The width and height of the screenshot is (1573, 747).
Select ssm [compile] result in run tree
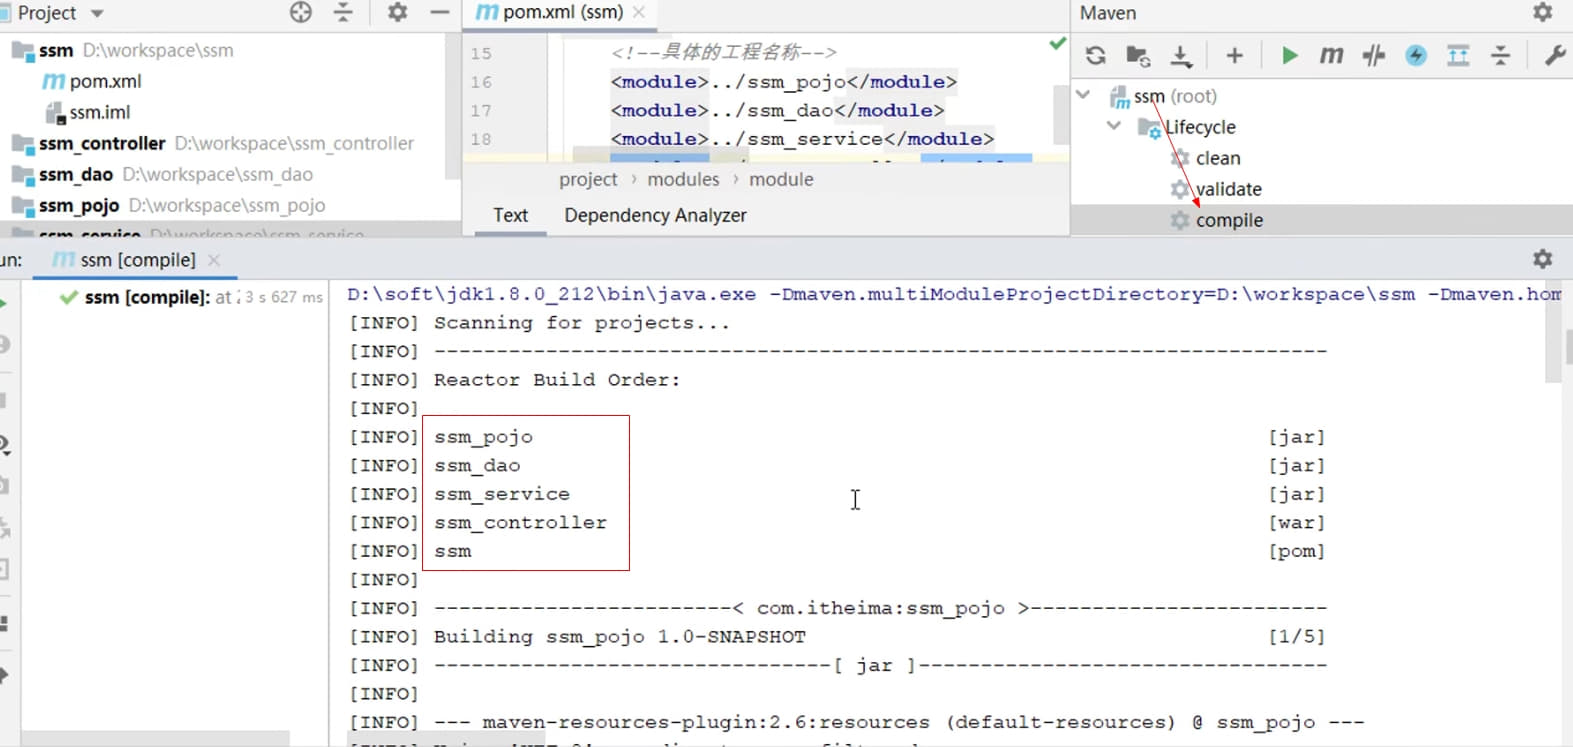(190, 297)
